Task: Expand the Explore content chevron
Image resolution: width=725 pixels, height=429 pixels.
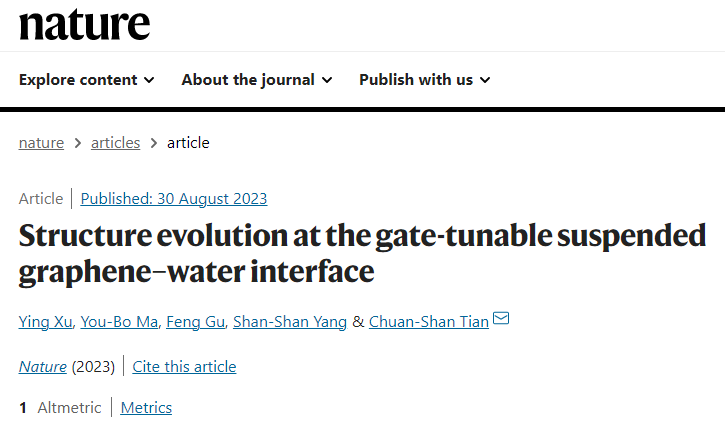Action: tap(149, 80)
